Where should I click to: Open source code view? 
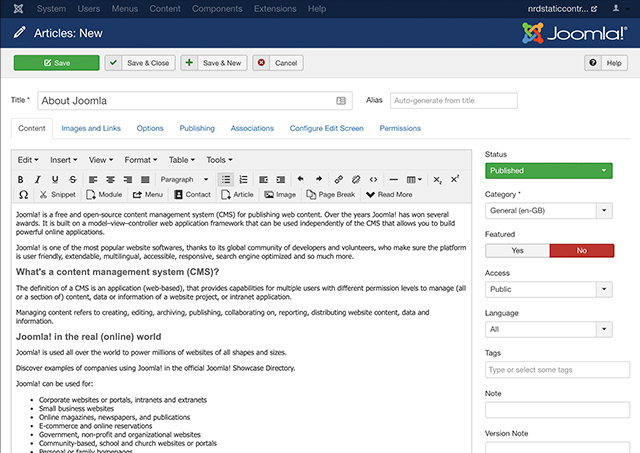pyautogui.click(x=373, y=180)
